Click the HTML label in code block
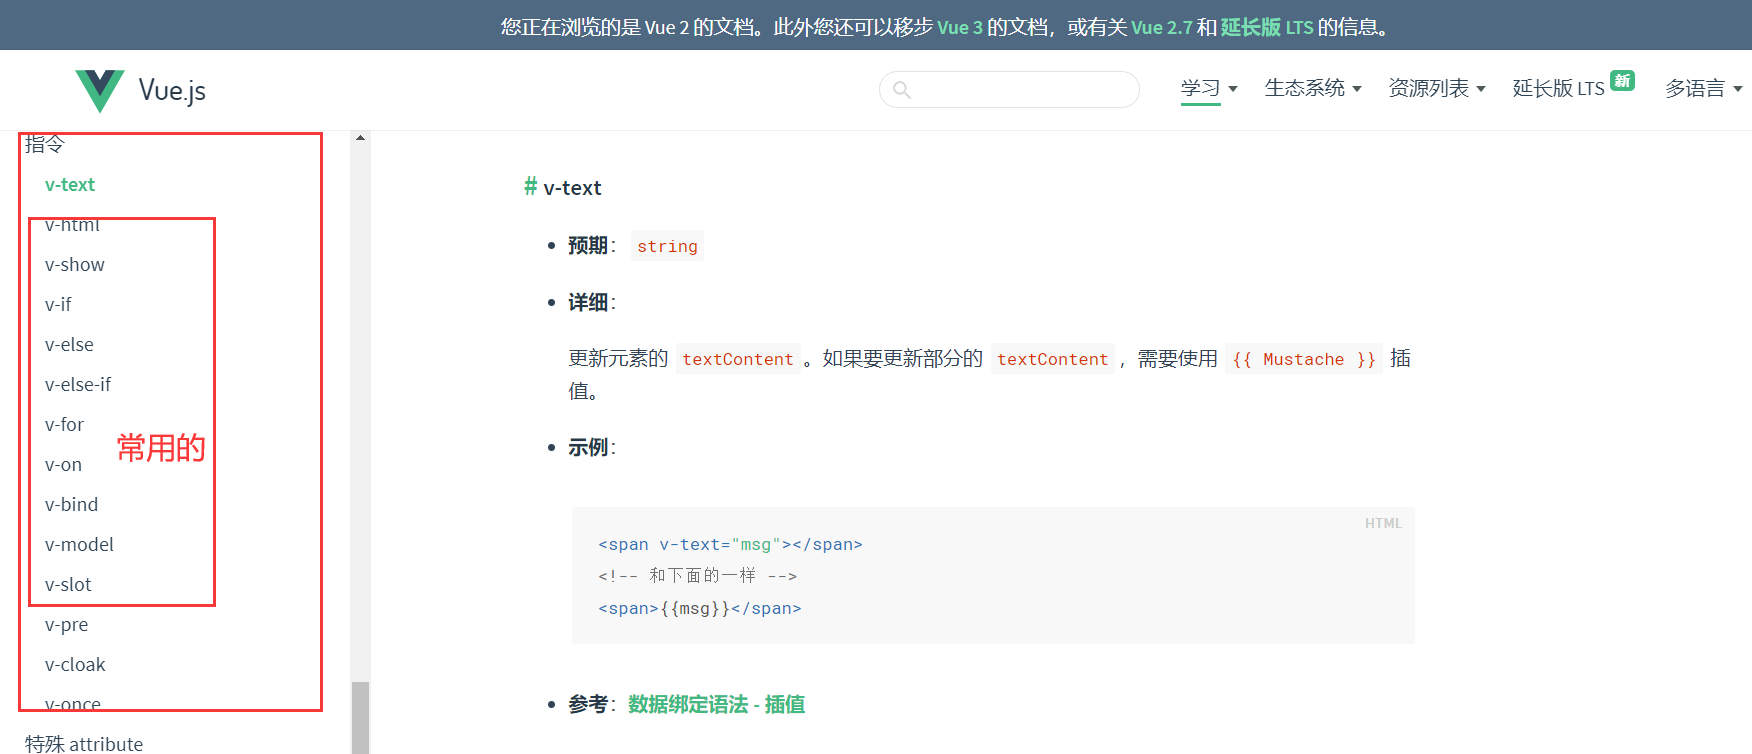Viewport: 1752px width, 754px height. (x=1383, y=523)
